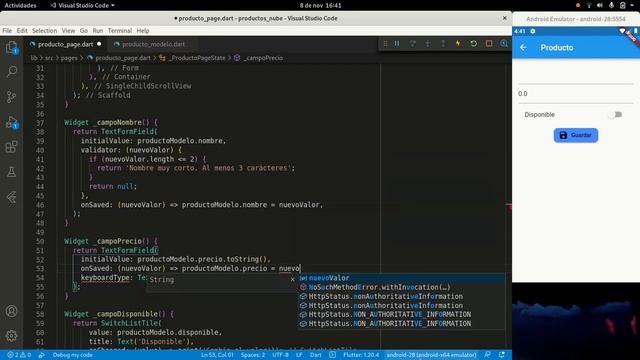Click UTF-8 encoding status item
Viewport: 640px width, 360px height.
[280, 355]
